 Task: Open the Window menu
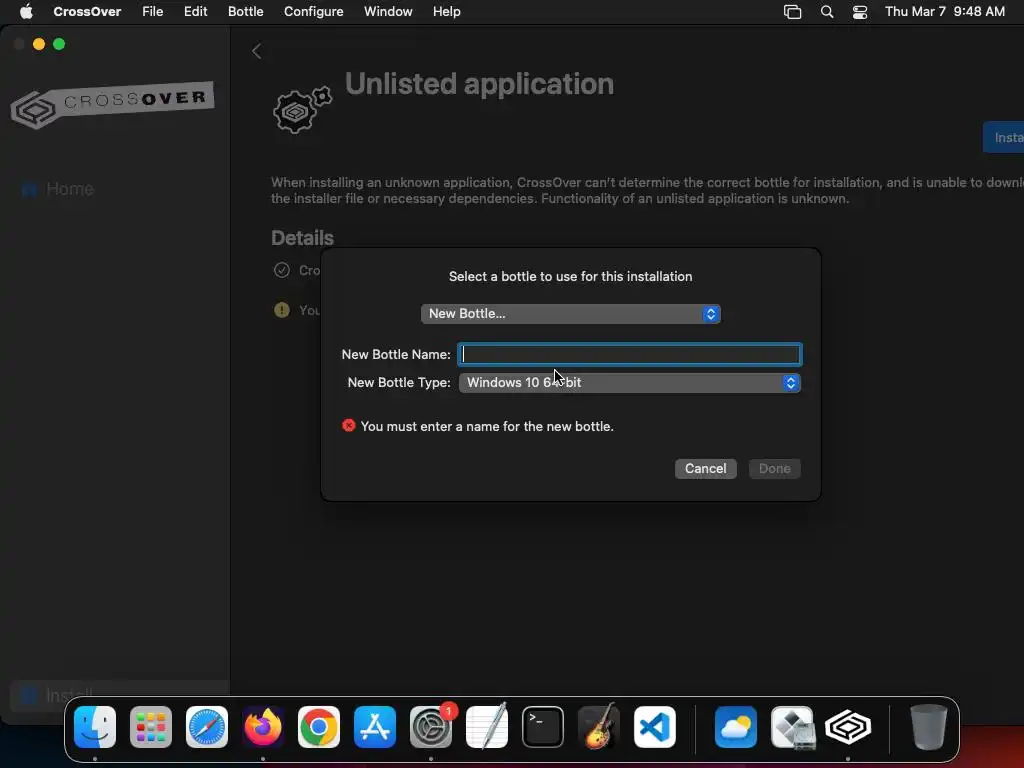(x=388, y=12)
